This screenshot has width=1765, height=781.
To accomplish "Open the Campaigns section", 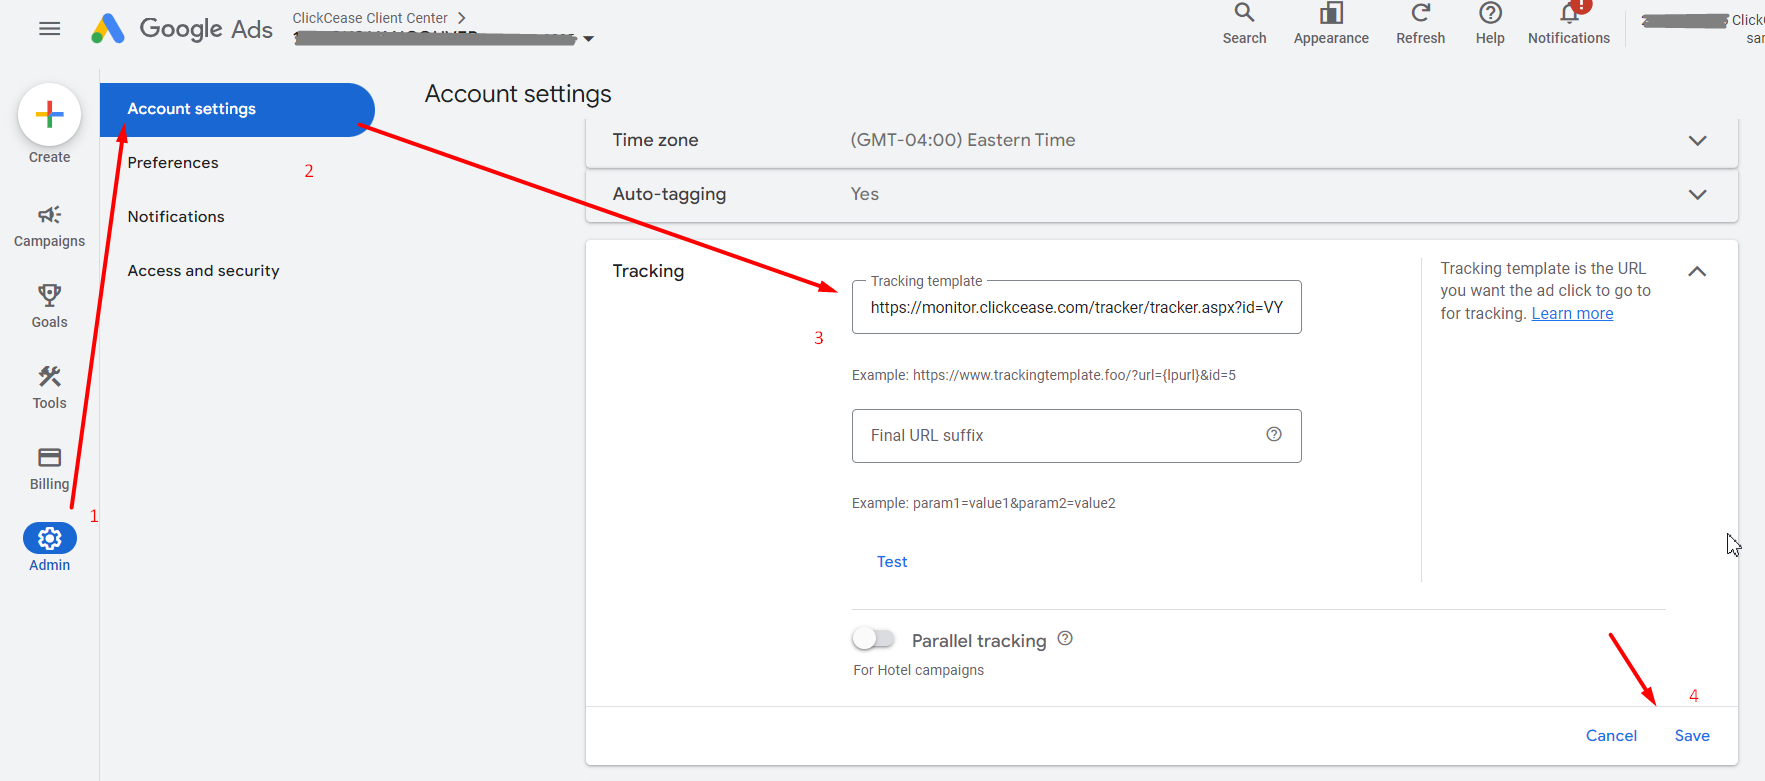I will tap(49, 226).
